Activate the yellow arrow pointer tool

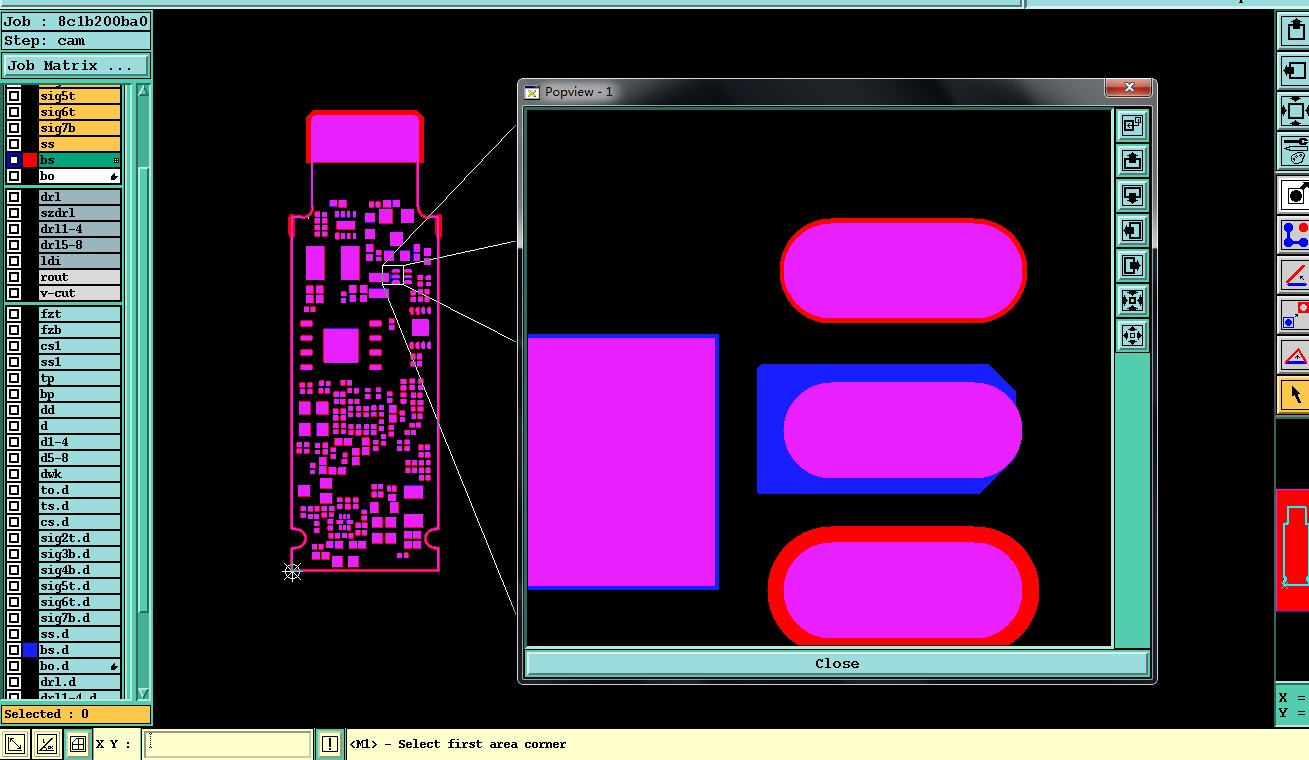pyautogui.click(x=1295, y=394)
